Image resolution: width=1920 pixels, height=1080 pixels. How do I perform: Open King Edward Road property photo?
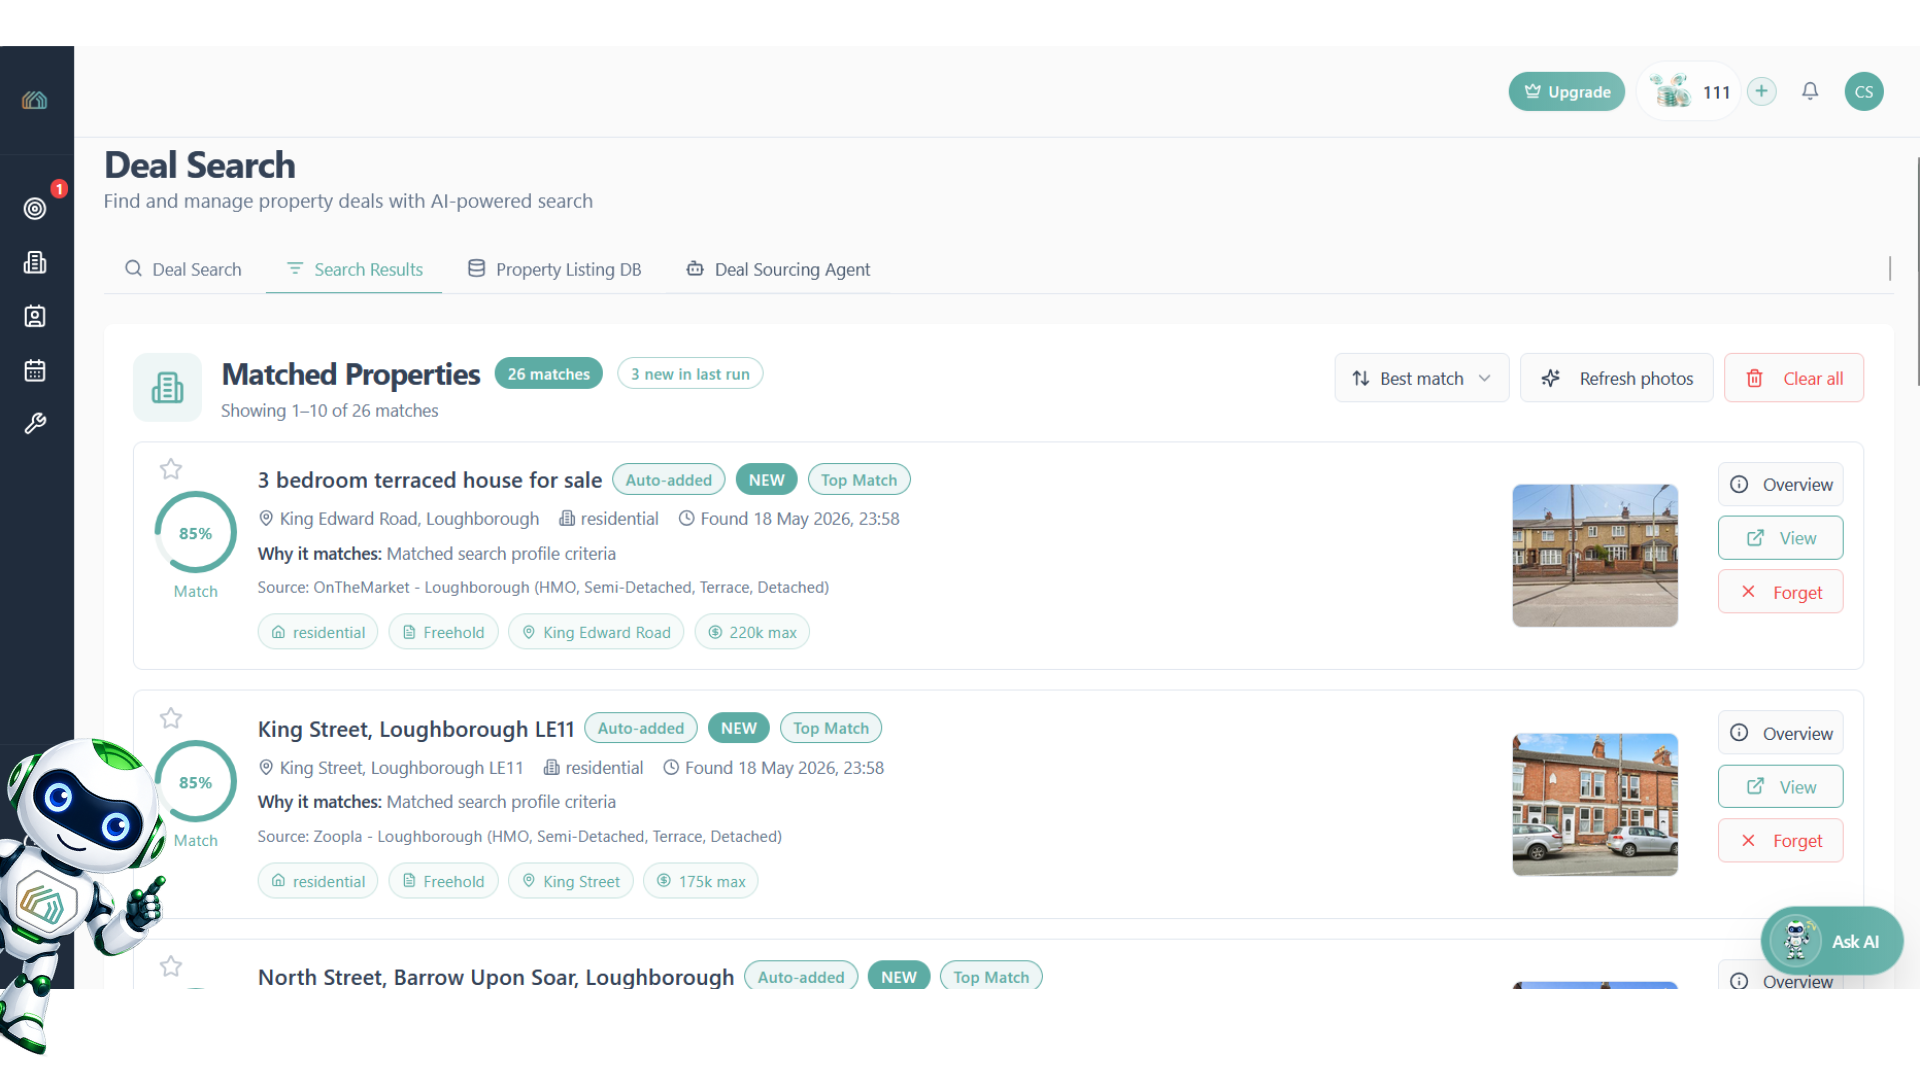(1595, 556)
